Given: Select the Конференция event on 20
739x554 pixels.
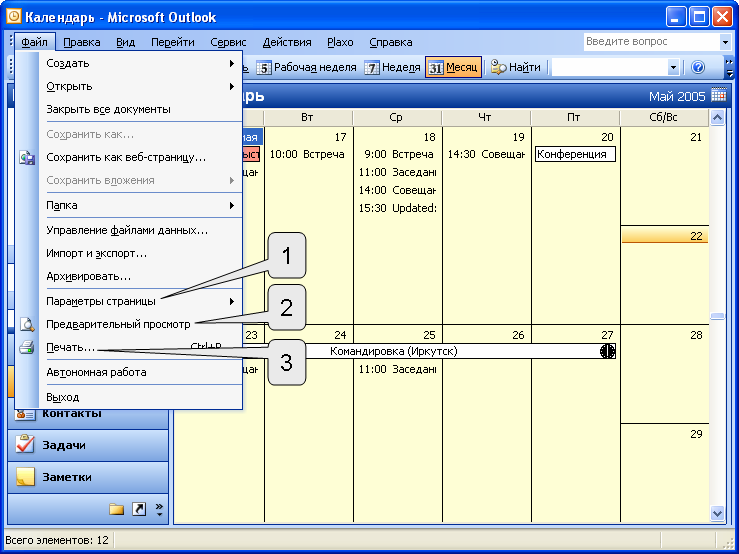Looking at the screenshot, I should [x=575, y=154].
